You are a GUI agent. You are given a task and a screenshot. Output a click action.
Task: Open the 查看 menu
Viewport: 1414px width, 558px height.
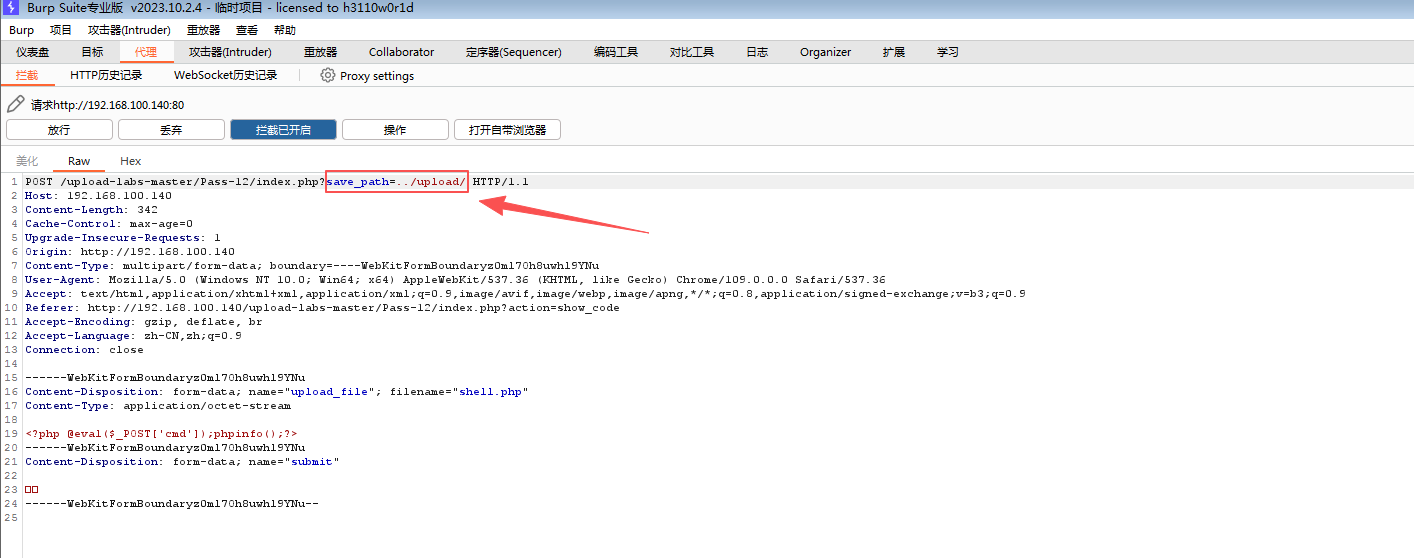click(x=247, y=30)
